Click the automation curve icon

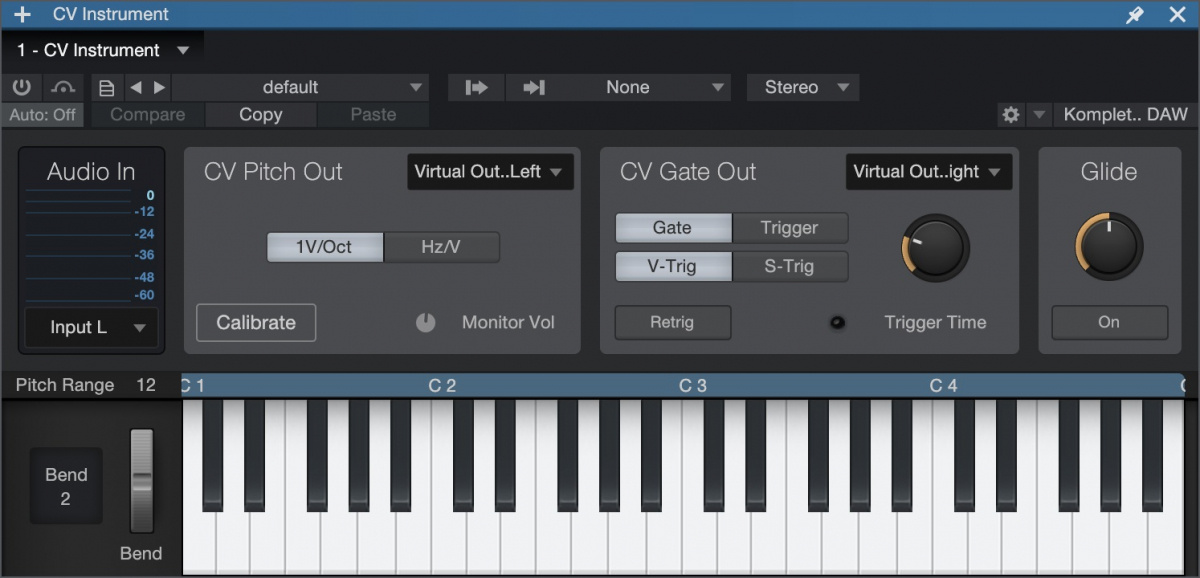(62, 87)
